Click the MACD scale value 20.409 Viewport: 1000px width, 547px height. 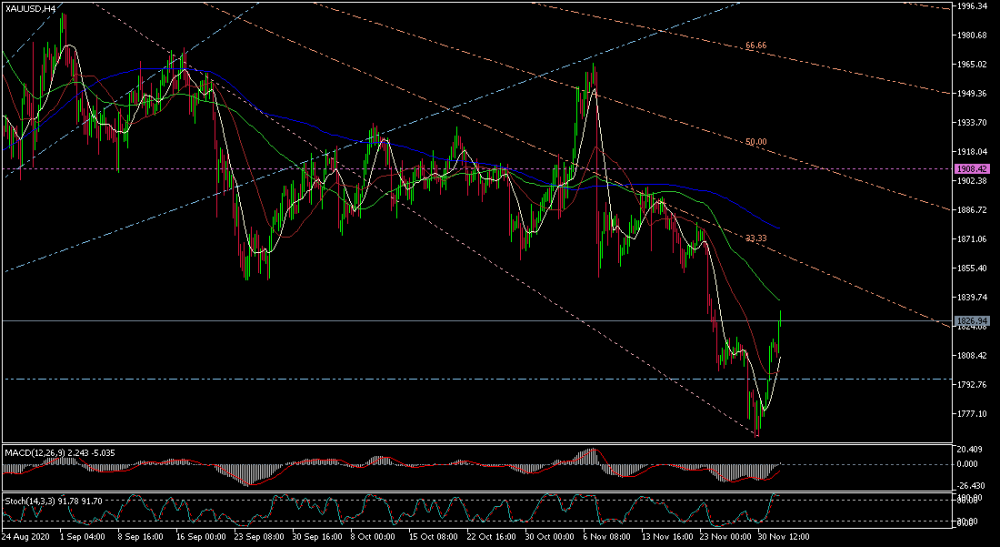(x=971, y=449)
